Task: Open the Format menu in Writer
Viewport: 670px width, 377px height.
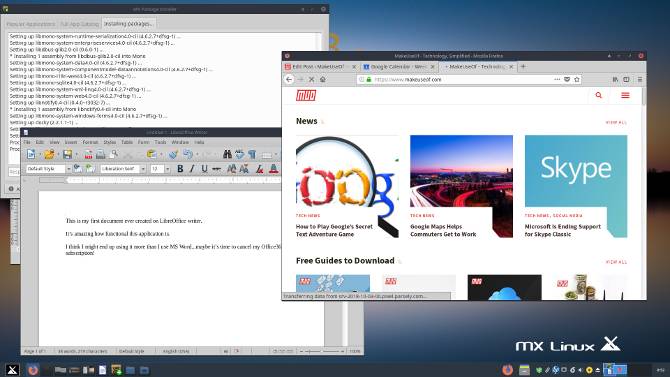Action: 90,142
